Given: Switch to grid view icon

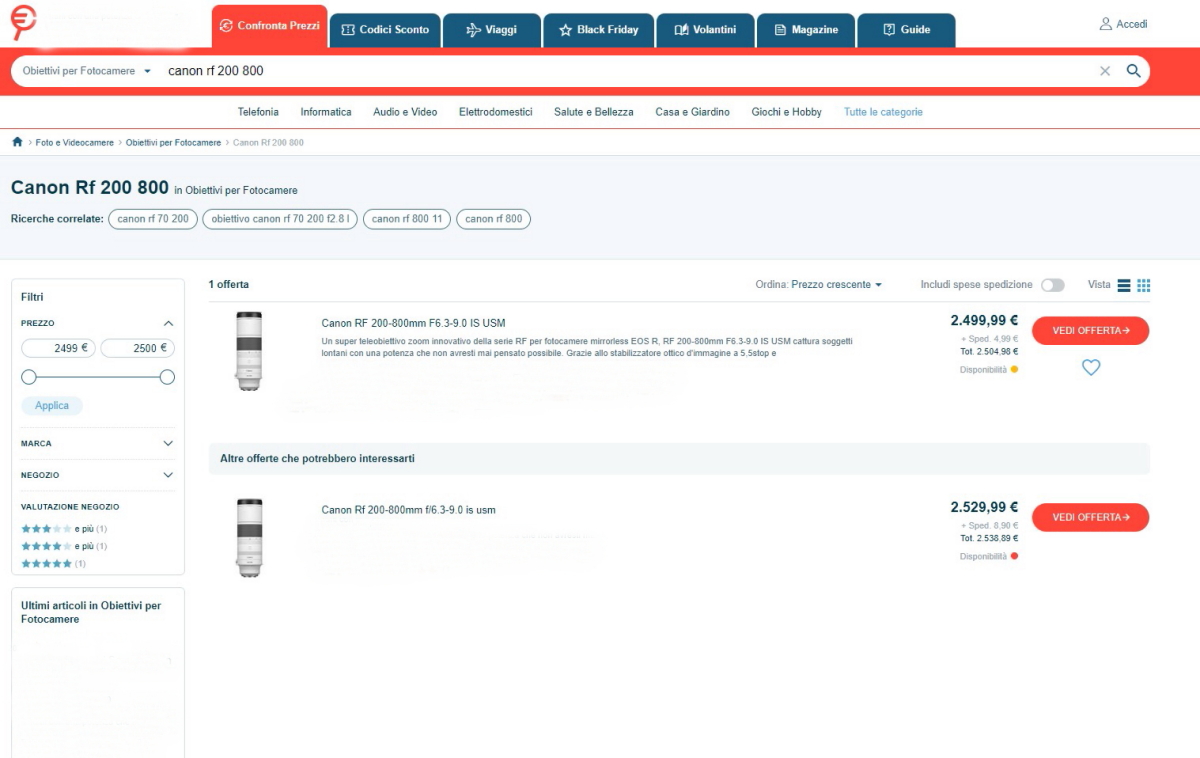Looking at the screenshot, I should 1144,285.
